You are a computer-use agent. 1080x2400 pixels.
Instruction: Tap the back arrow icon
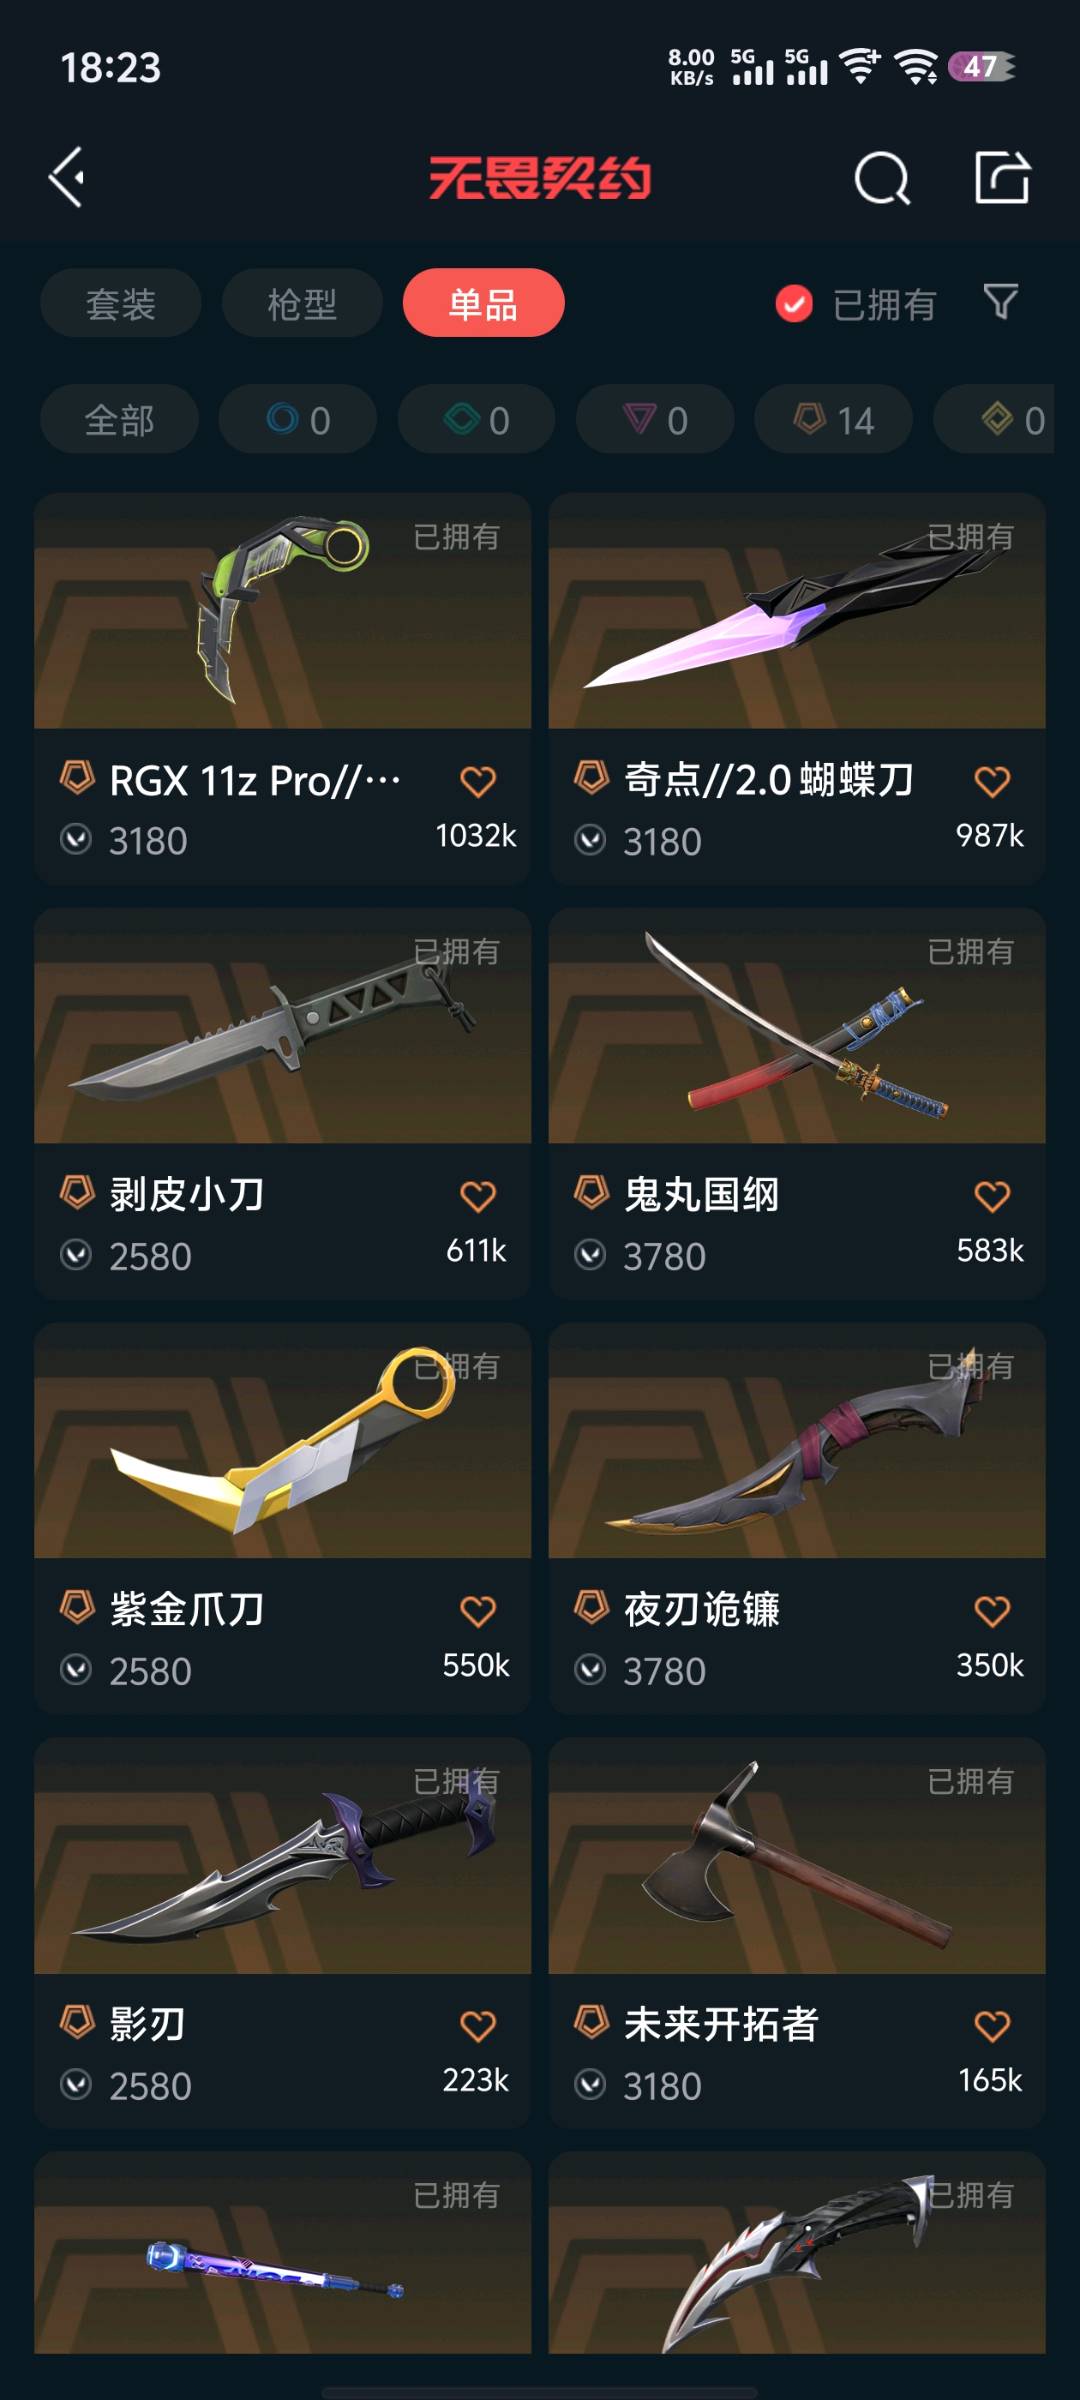66,178
